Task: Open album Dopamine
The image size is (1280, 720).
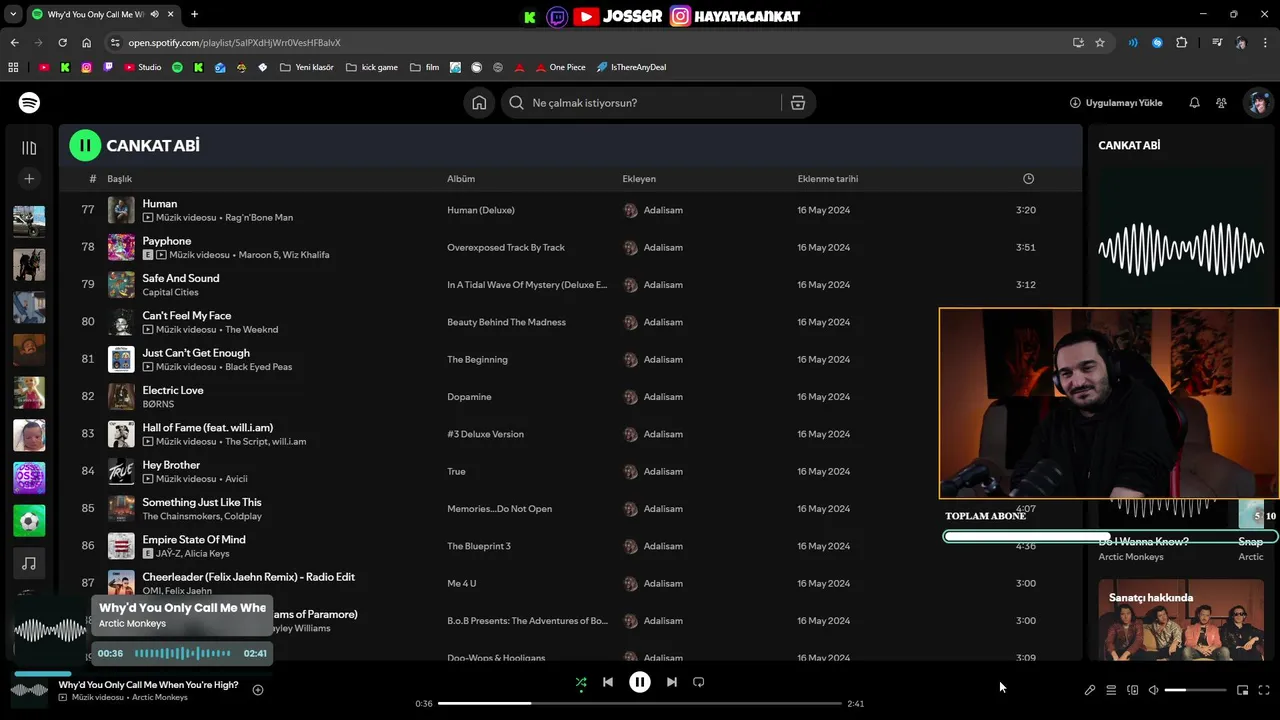Action: (x=469, y=397)
